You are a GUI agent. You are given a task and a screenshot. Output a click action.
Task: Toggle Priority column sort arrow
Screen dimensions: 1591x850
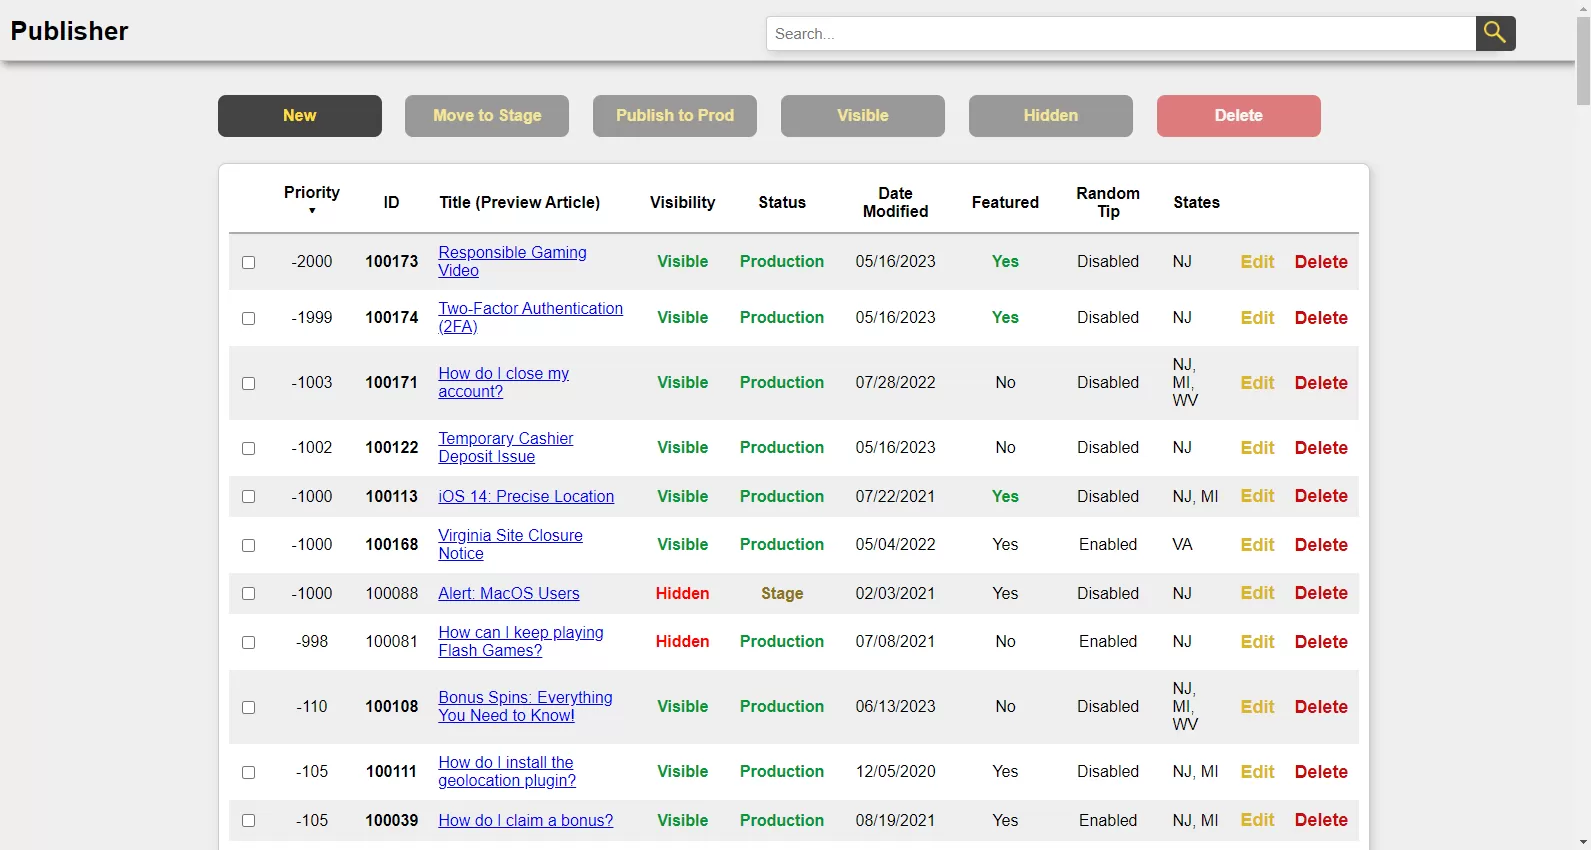pos(312,211)
